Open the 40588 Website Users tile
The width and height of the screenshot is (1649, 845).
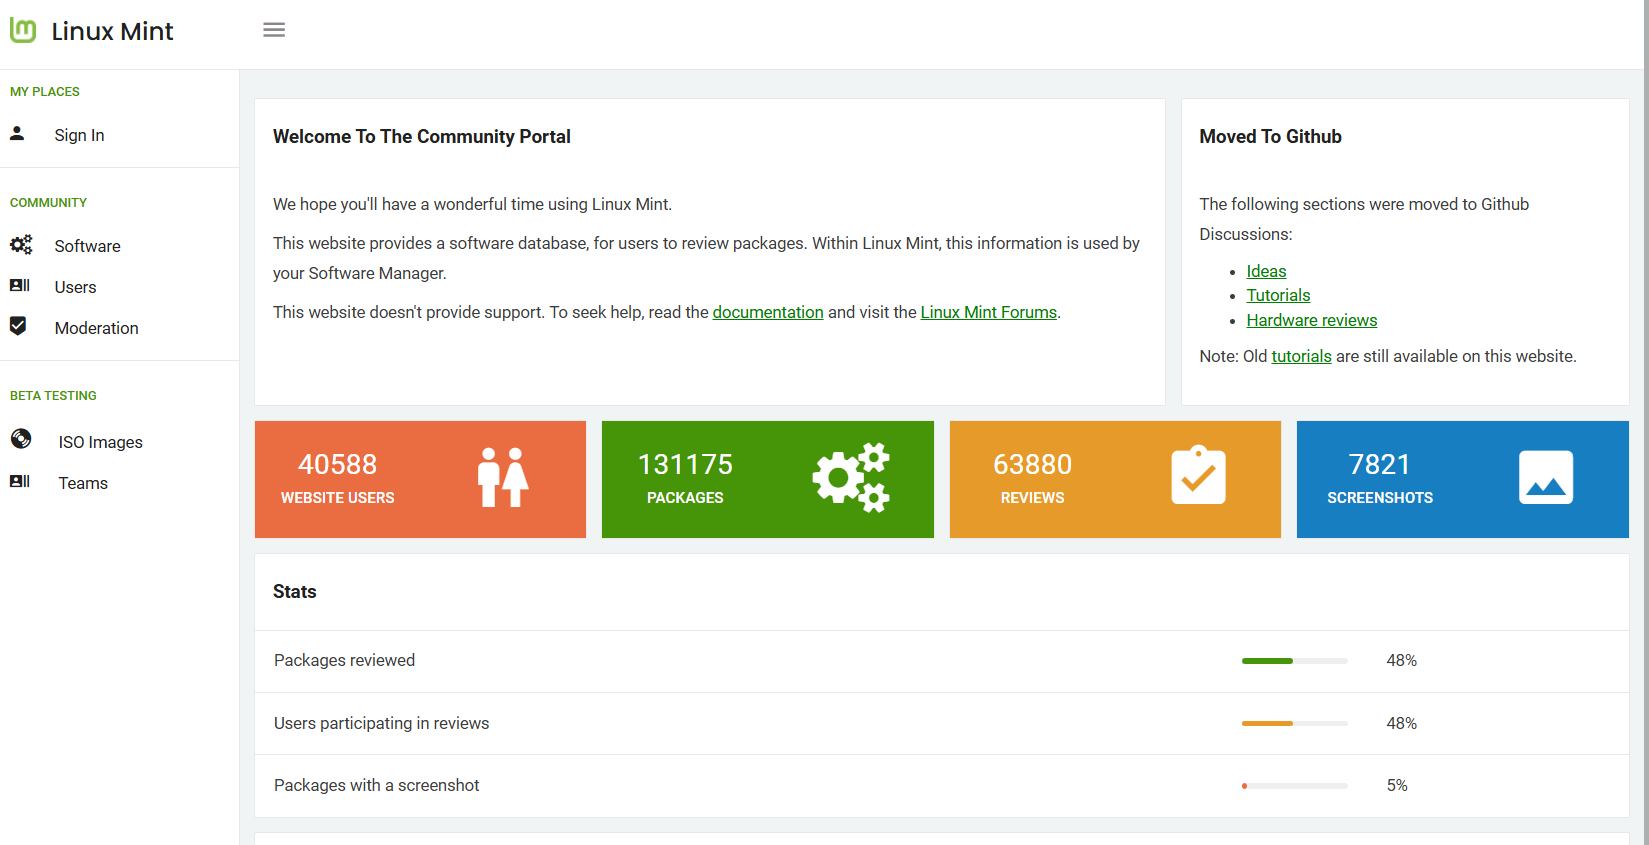pos(420,479)
